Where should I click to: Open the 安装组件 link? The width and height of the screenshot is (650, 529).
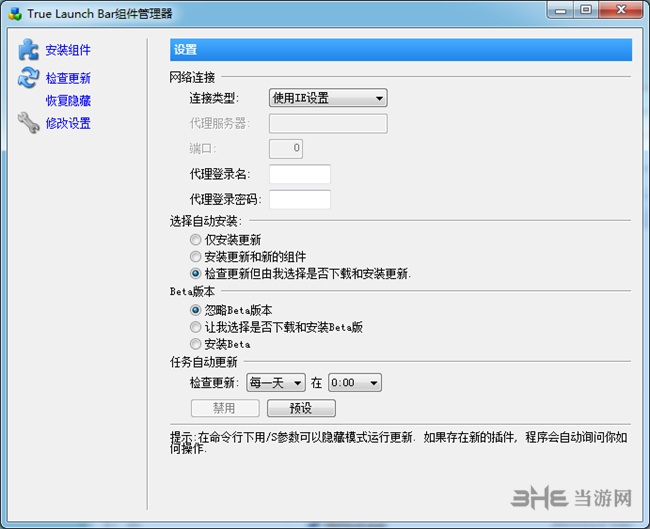tap(68, 50)
